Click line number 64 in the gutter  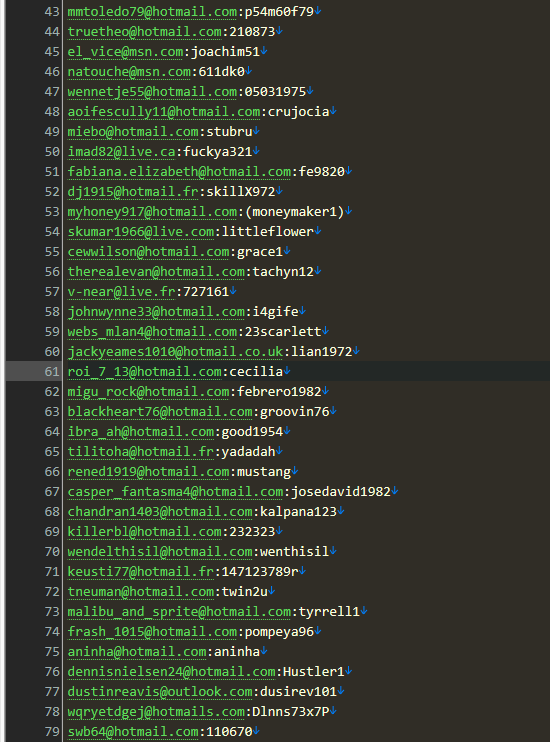(52, 432)
